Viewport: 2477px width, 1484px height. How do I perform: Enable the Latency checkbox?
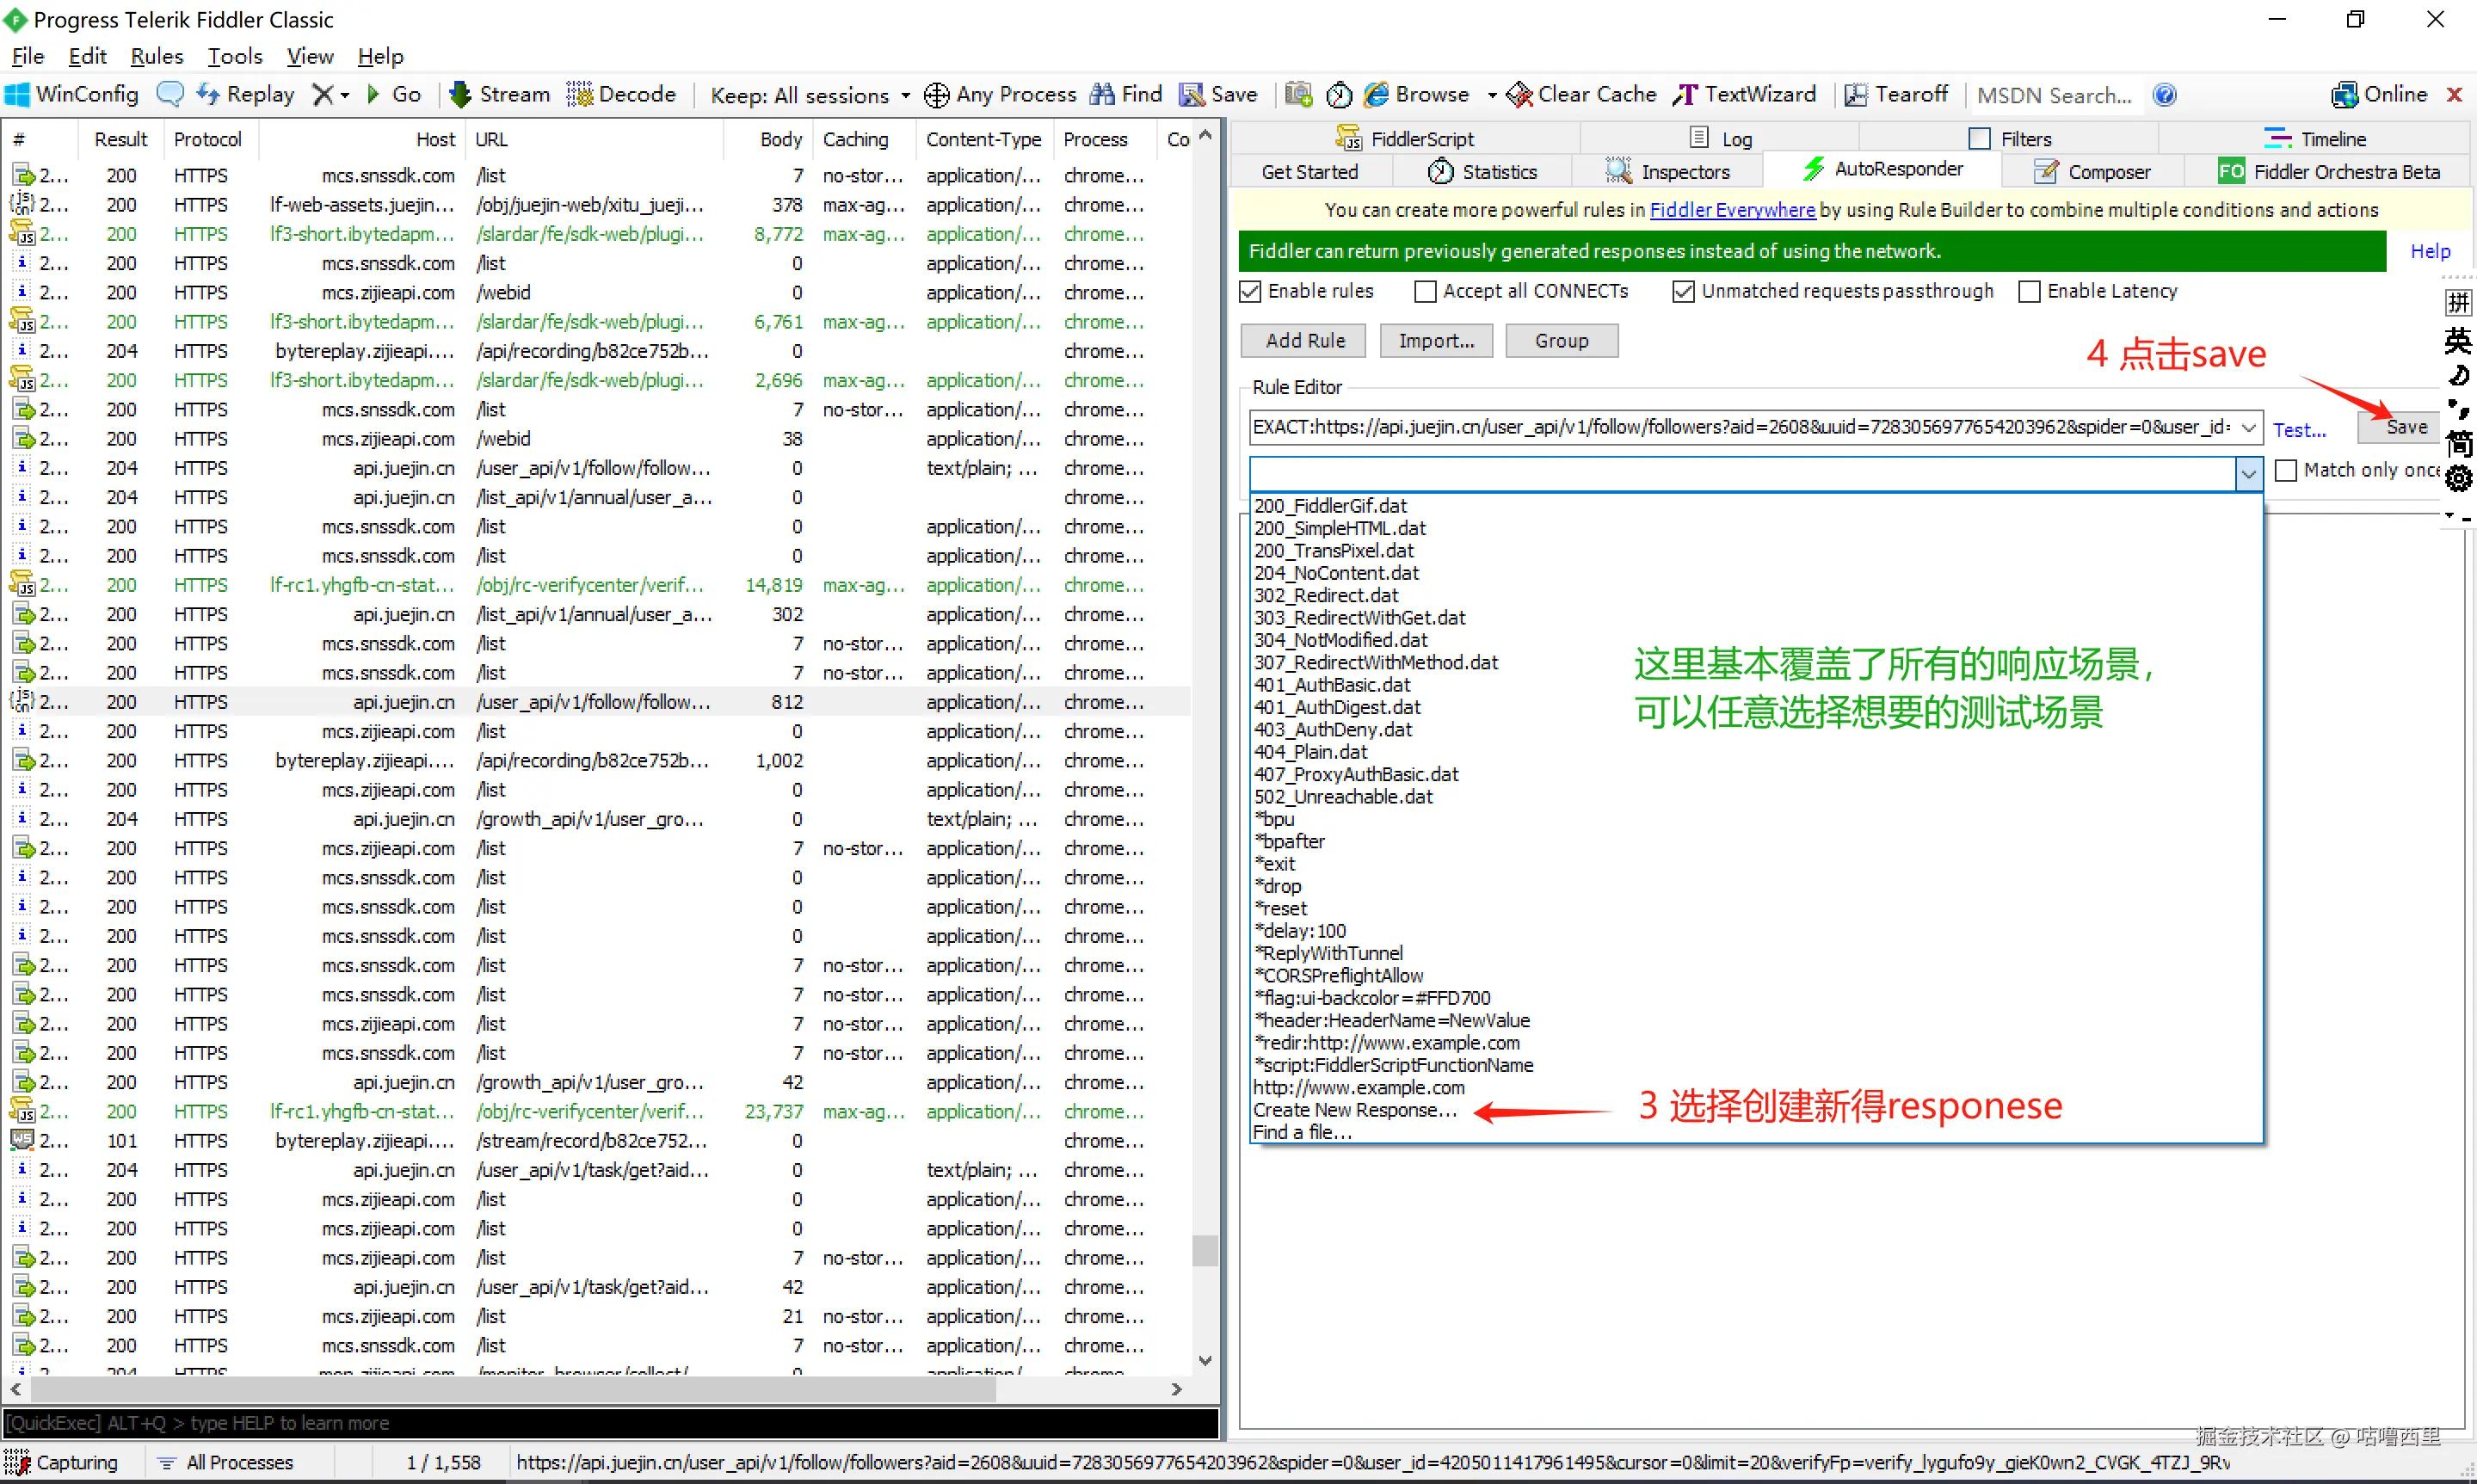[x=2029, y=291]
